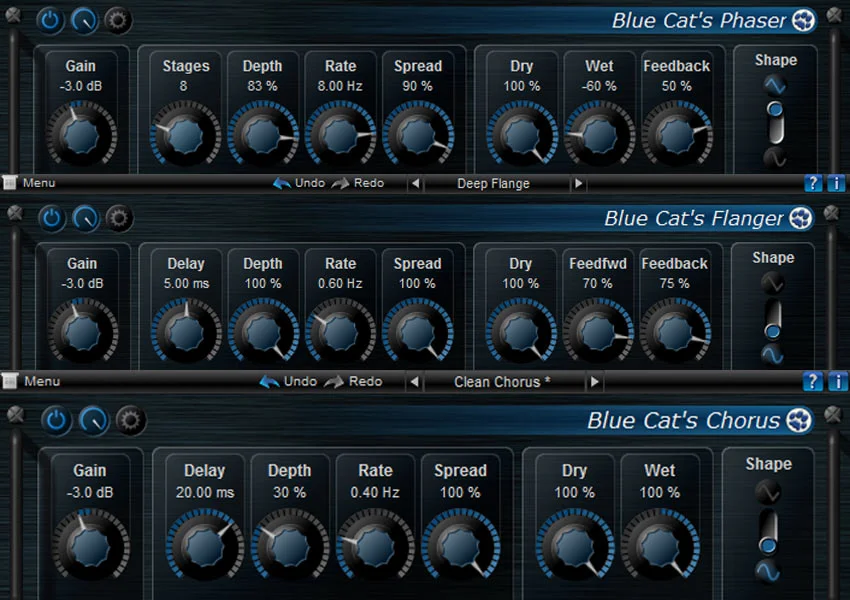Click the Phaser Wet knob
The image size is (850, 600).
pyautogui.click(x=599, y=134)
